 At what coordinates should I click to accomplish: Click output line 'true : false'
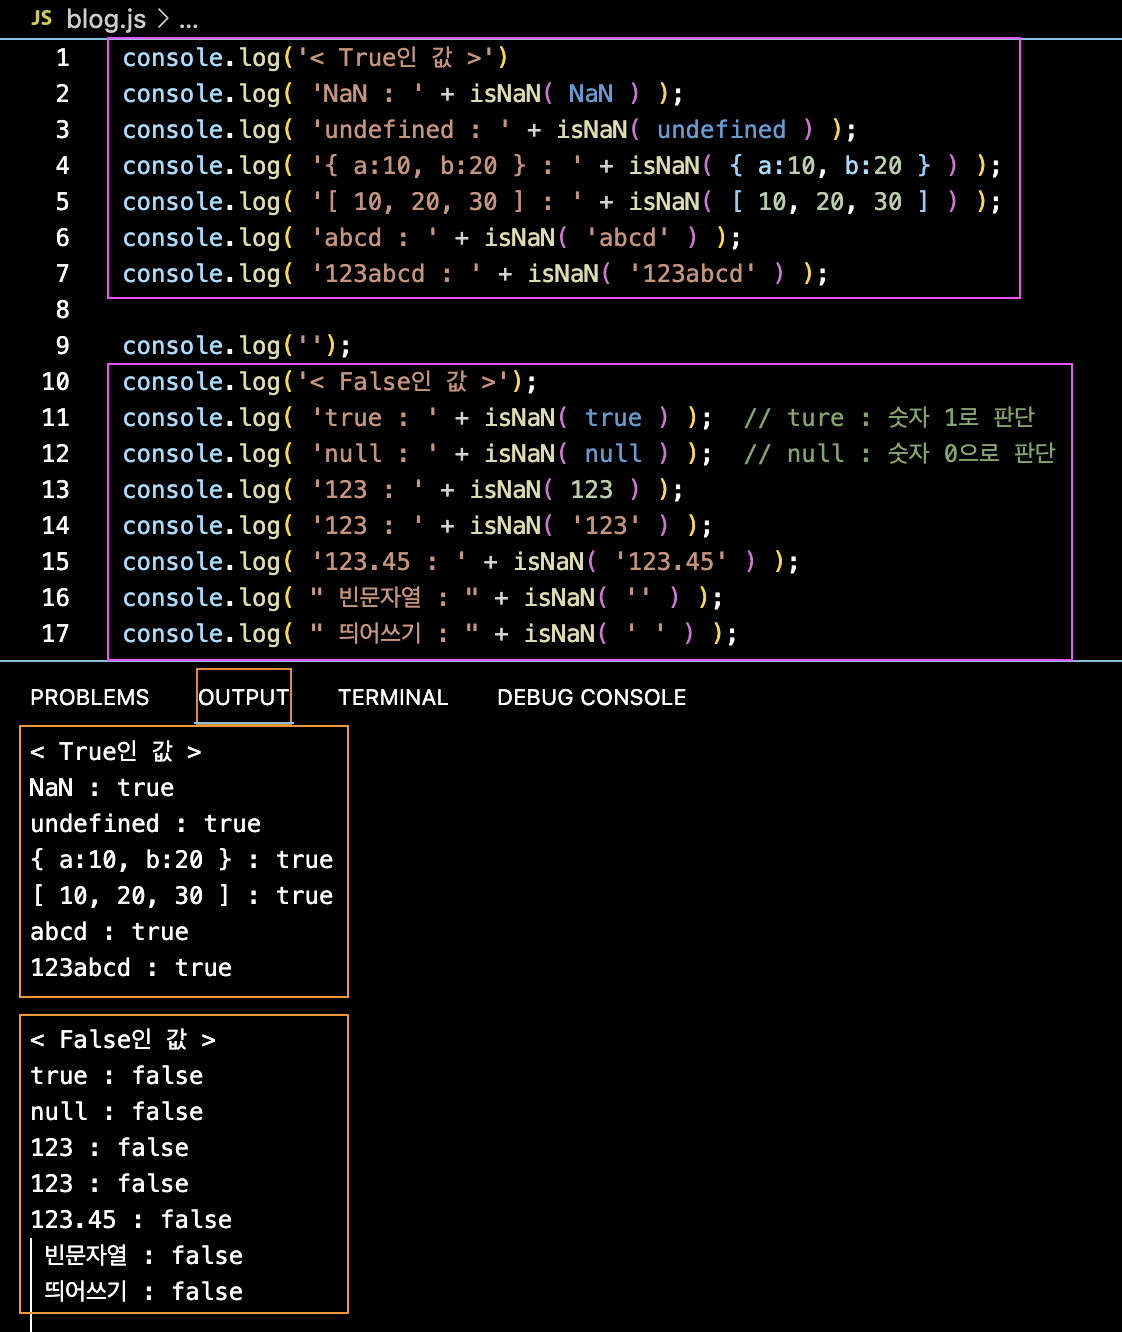point(117,1076)
